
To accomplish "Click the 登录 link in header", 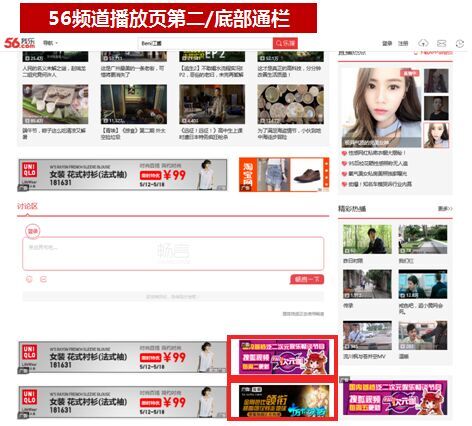I will (x=387, y=43).
